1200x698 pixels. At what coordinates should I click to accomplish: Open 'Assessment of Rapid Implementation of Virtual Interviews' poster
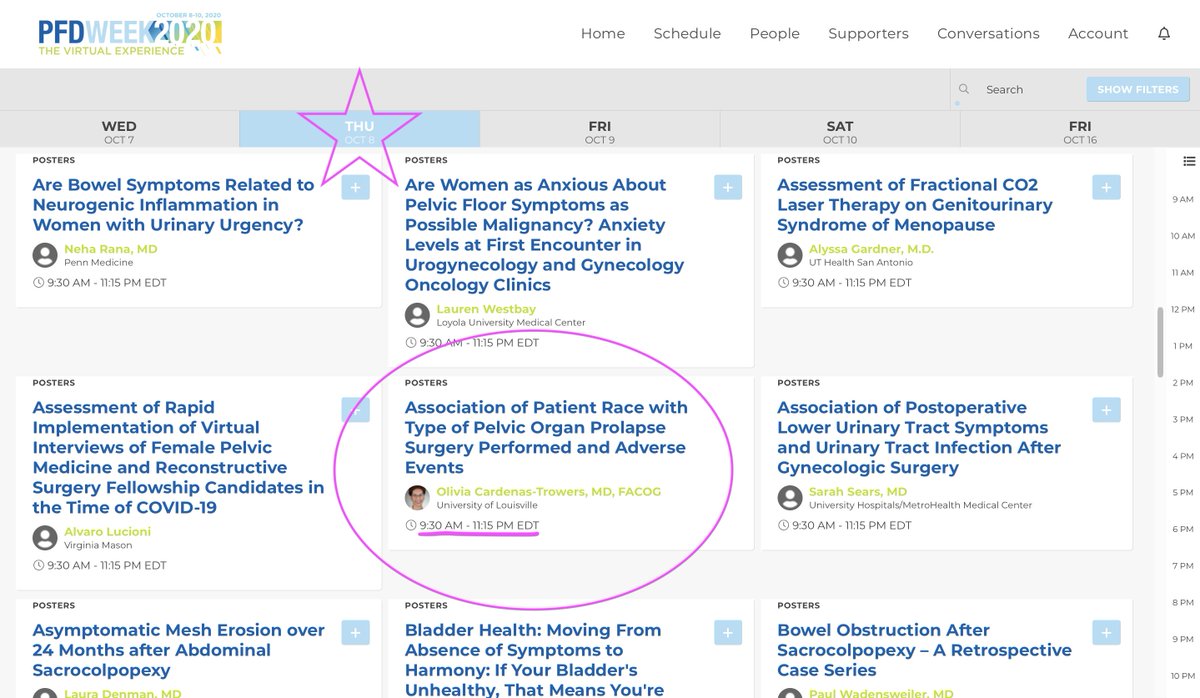178,457
